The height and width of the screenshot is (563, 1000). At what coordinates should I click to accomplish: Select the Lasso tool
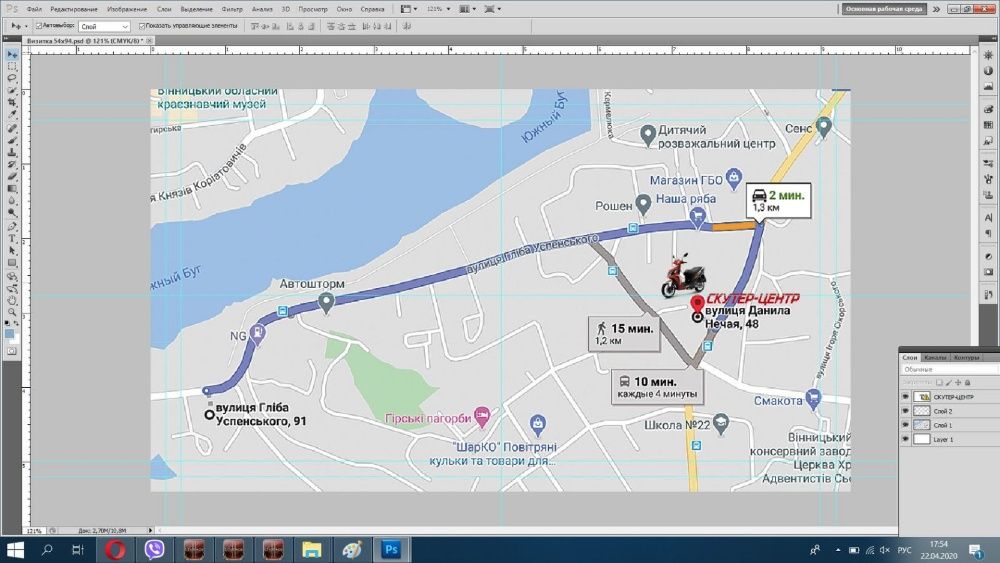pyautogui.click(x=12, y=78)
